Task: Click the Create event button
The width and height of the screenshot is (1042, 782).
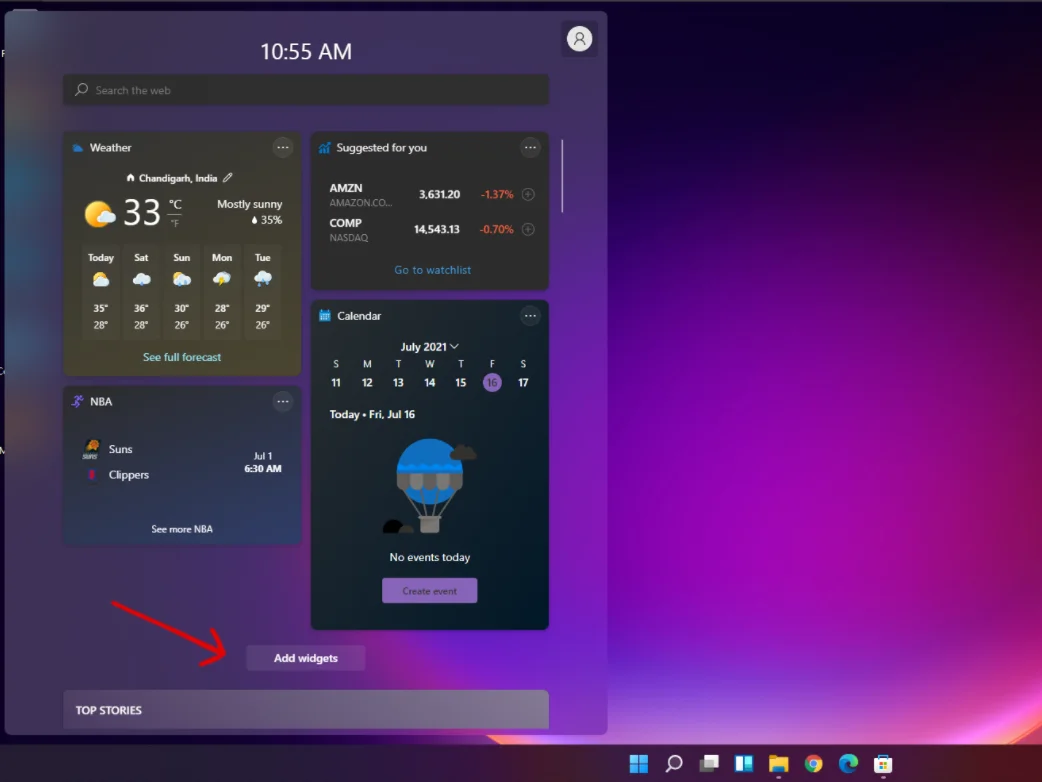Action: [x=429, y=591]
